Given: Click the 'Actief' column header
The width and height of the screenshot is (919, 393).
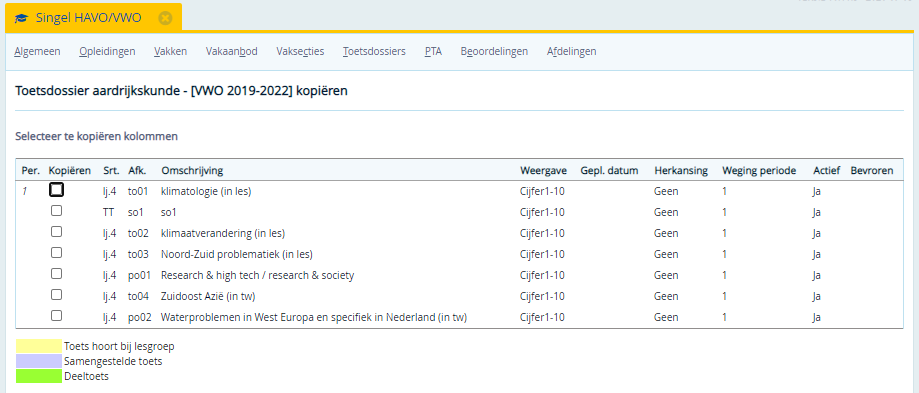Looking at the screenshot, I should point(826,170).
